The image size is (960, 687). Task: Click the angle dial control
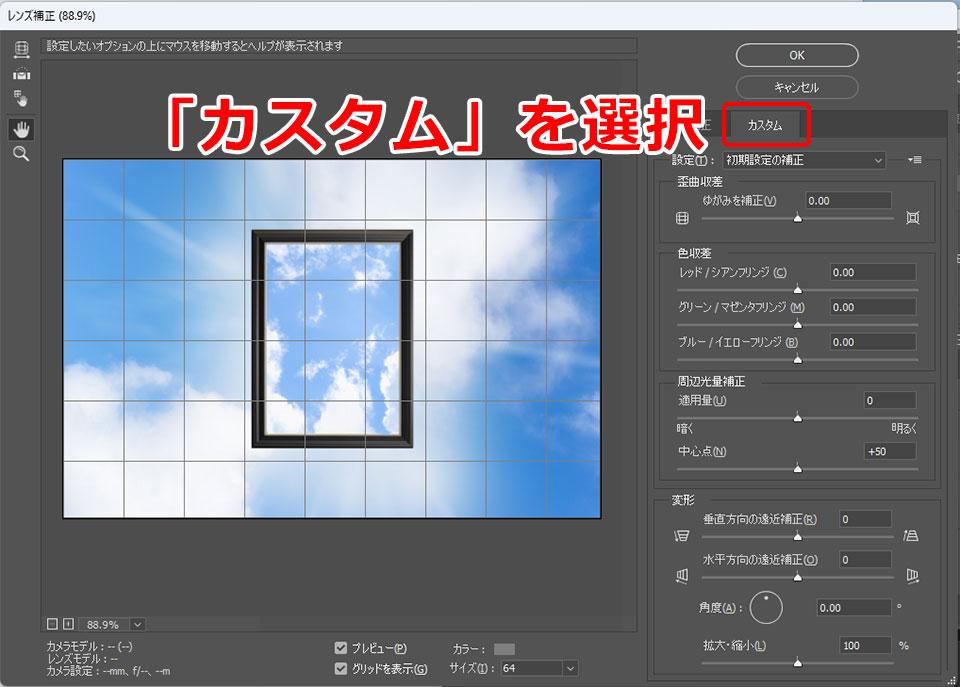pos(766,607)
